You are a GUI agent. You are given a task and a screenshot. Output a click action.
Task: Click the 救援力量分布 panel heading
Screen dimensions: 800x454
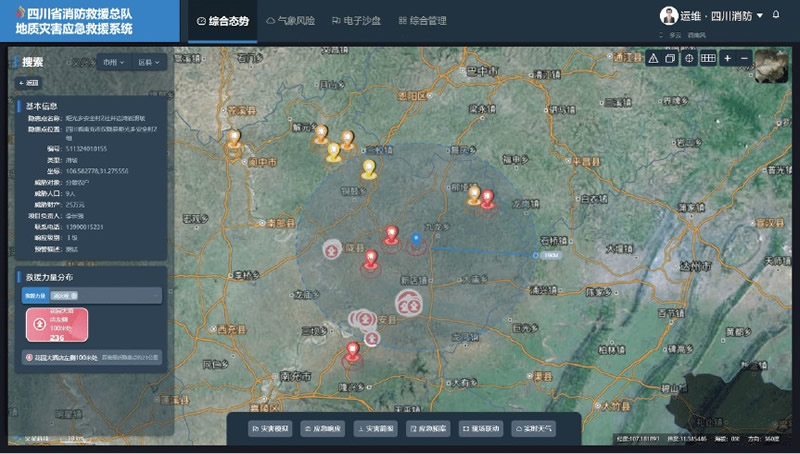pyautogui.click(x=49, y=278)
